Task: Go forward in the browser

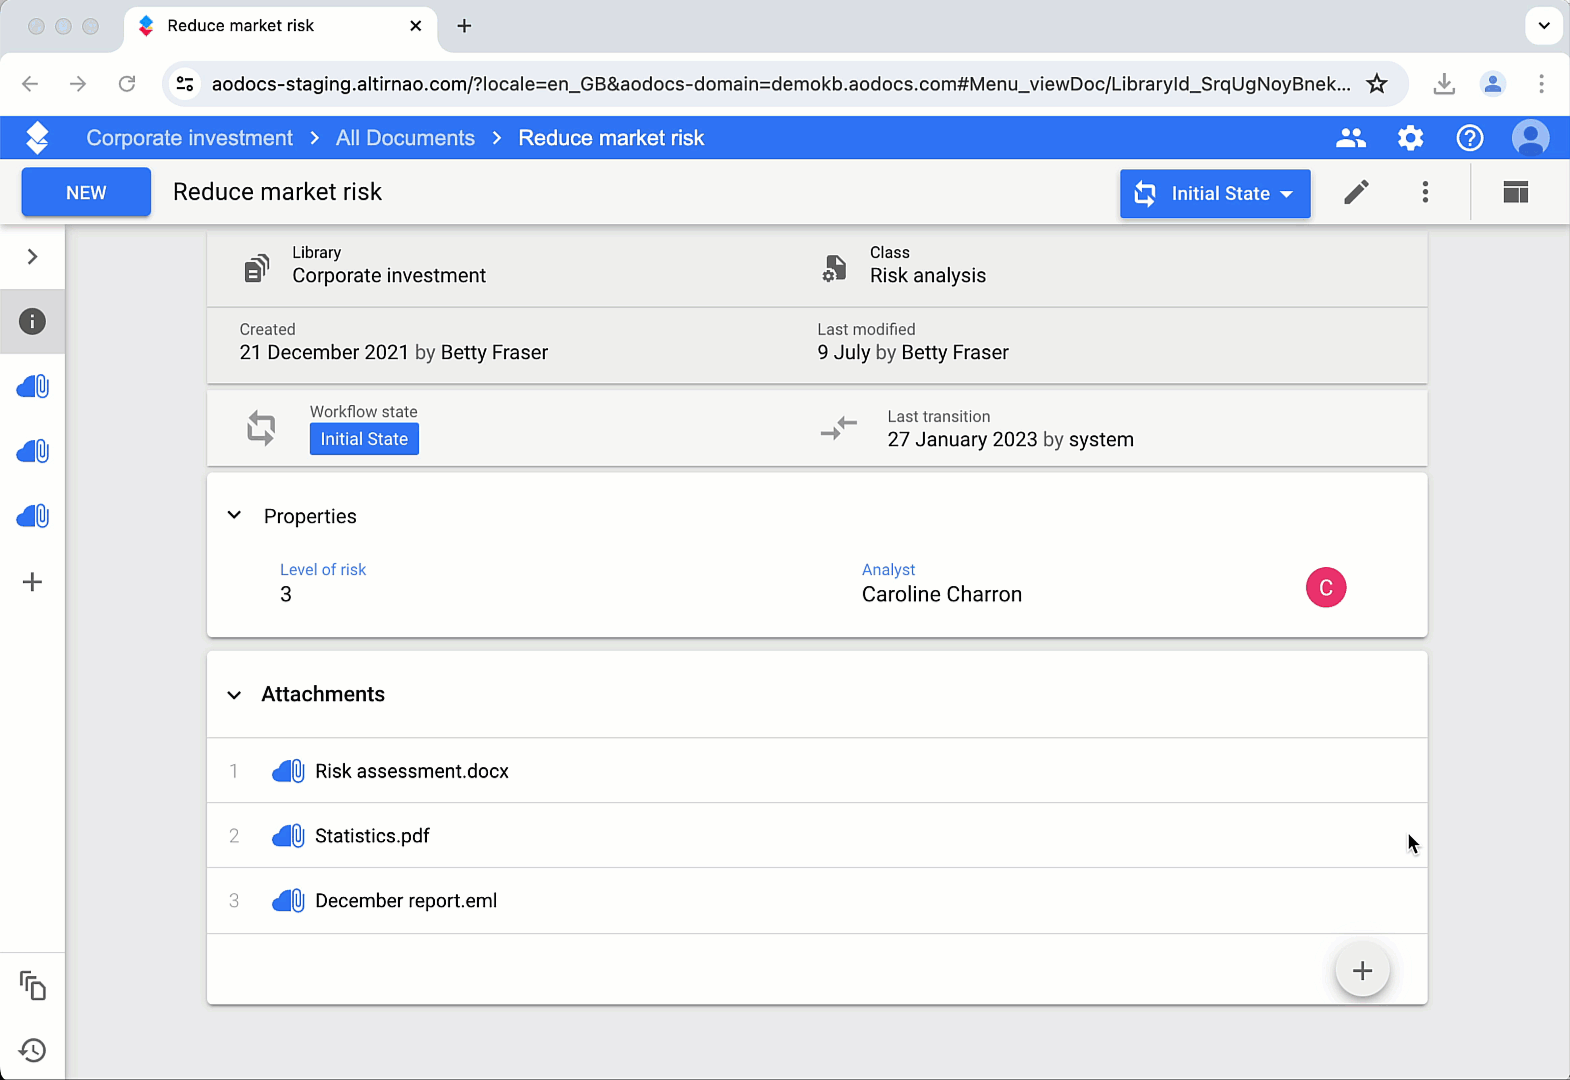Action: pyautogui.click(x=78, y=84)
